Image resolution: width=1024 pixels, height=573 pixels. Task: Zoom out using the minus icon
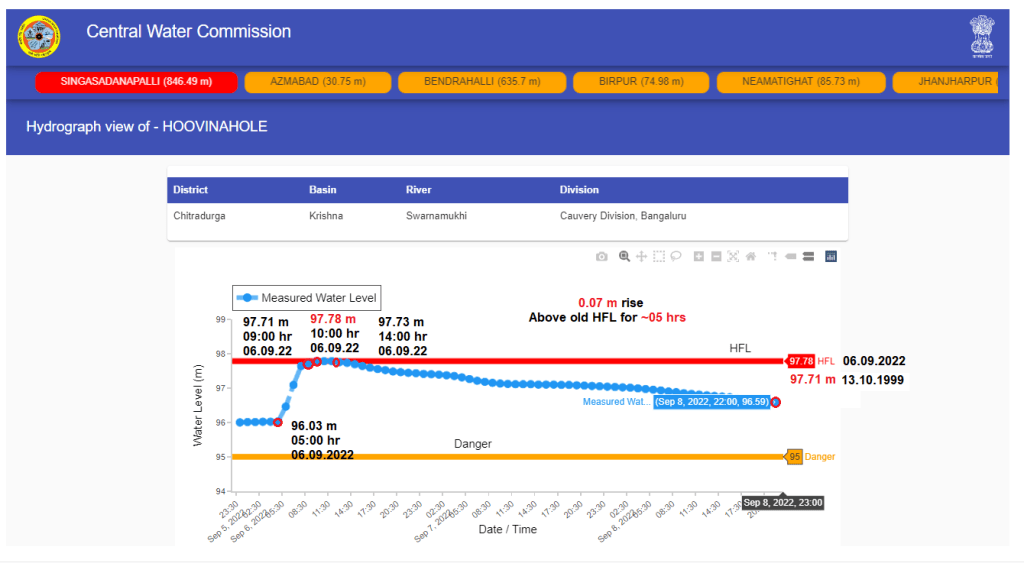coord(716,257)
